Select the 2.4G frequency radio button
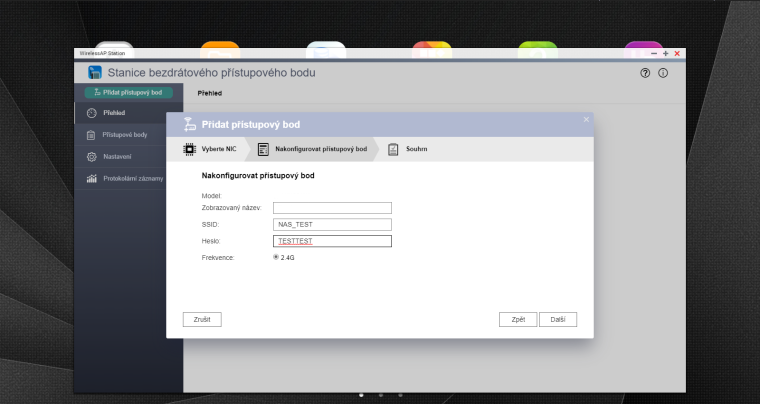760x404 pixels. coord(276,257)
